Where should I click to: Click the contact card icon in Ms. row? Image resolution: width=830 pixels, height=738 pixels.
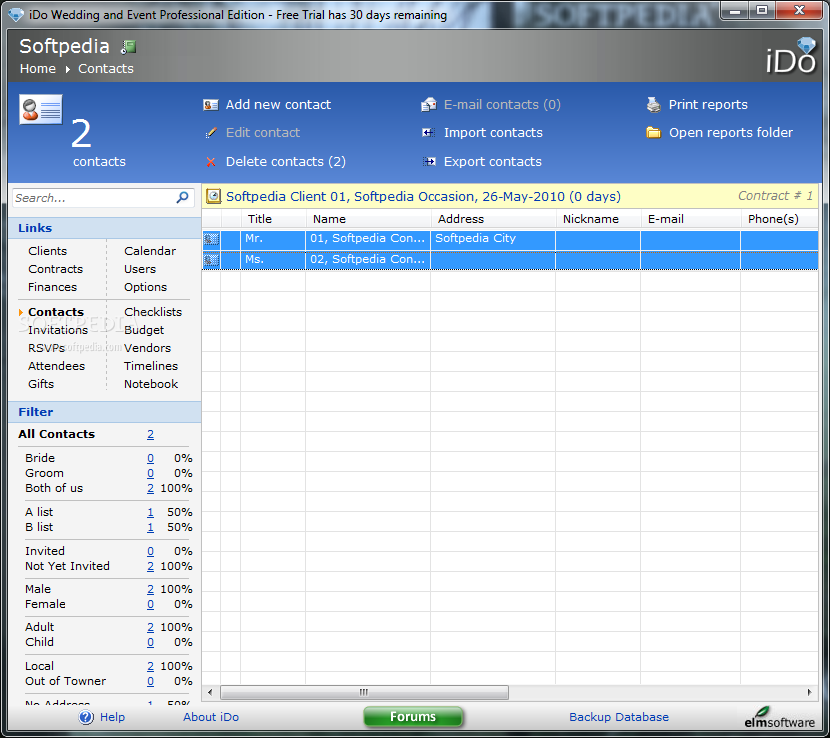tap(211, 260)
